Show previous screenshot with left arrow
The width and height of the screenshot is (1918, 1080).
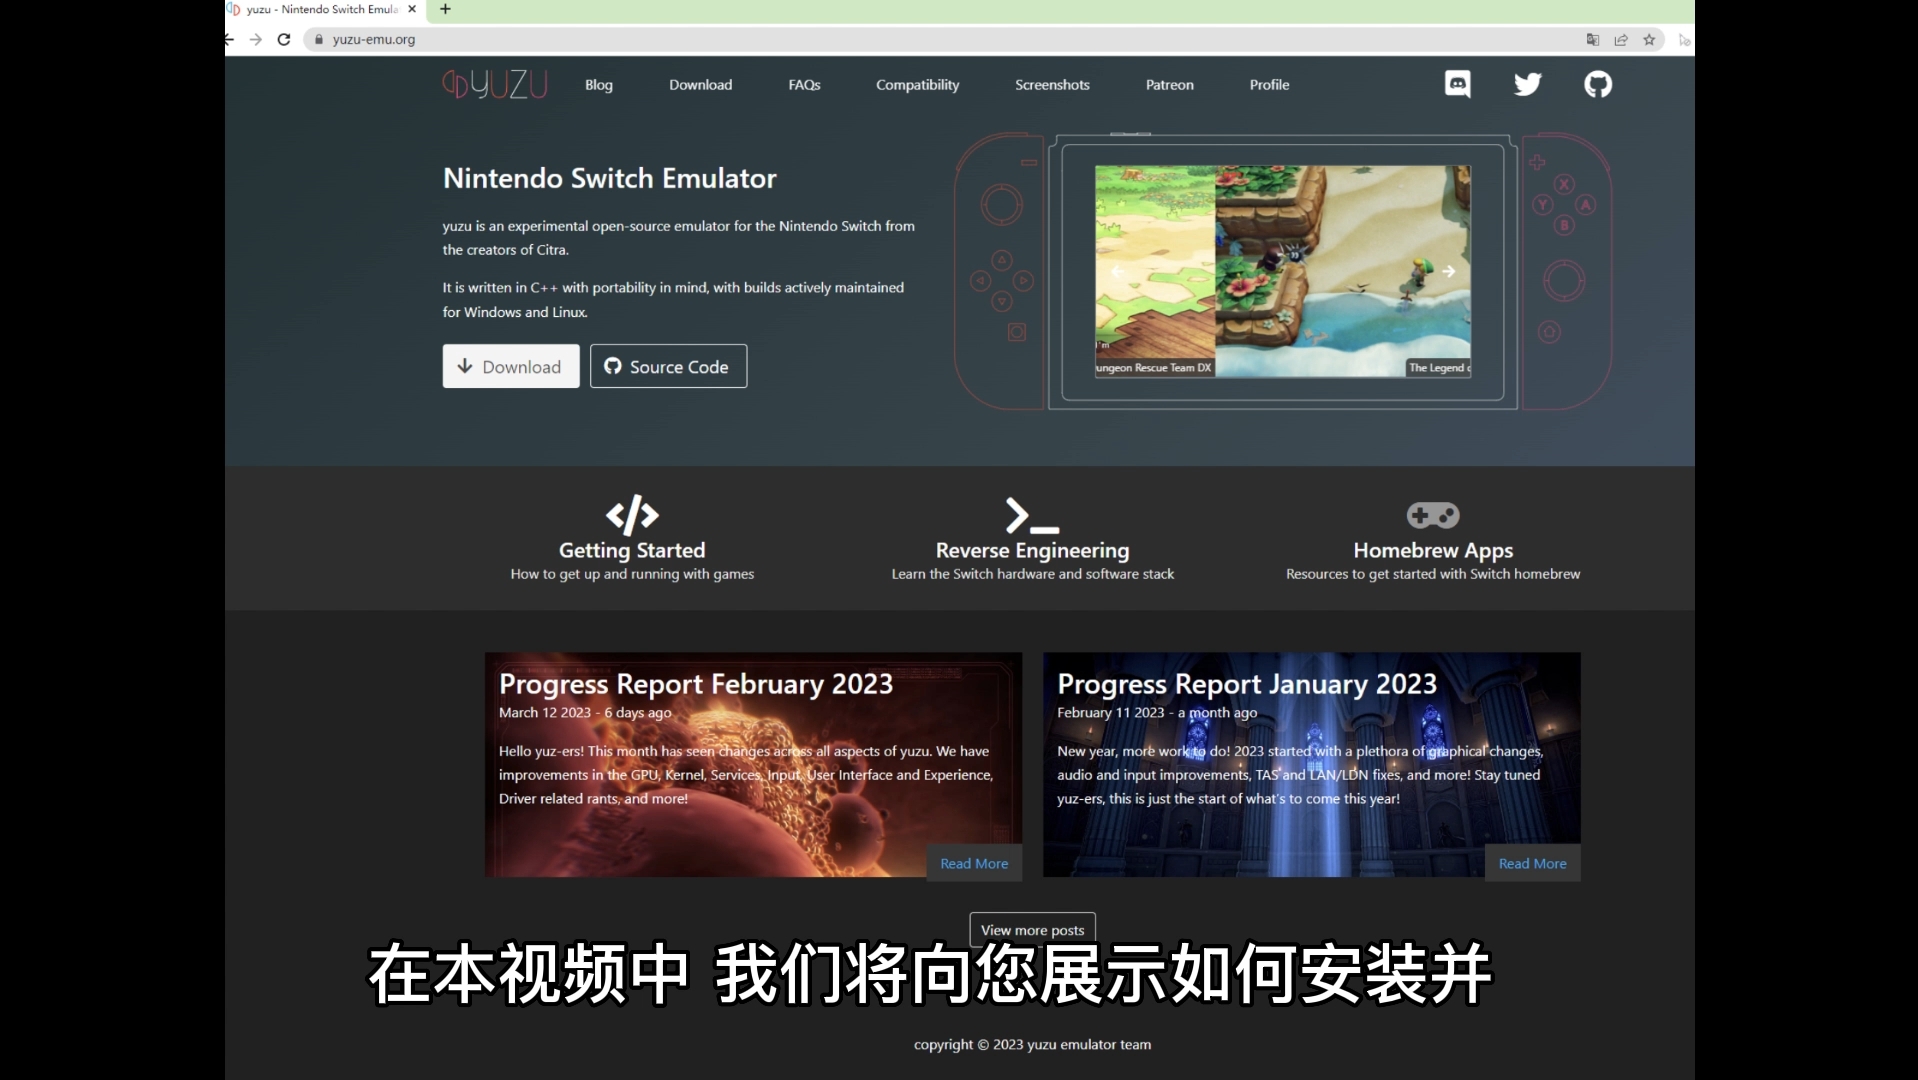pos(1118,271)
